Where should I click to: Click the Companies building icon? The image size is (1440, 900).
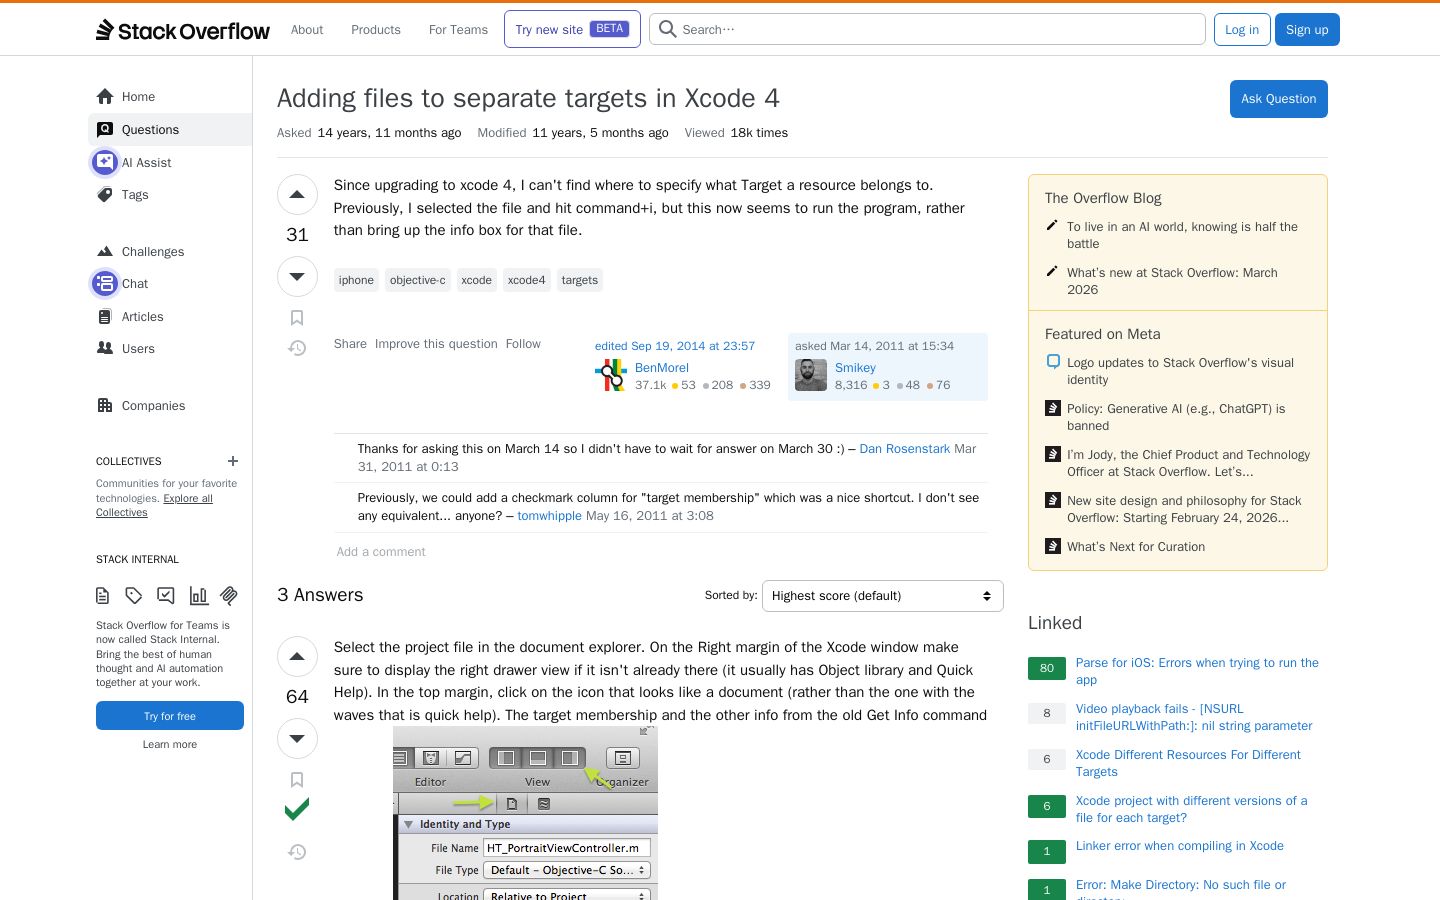coord(105,406)
